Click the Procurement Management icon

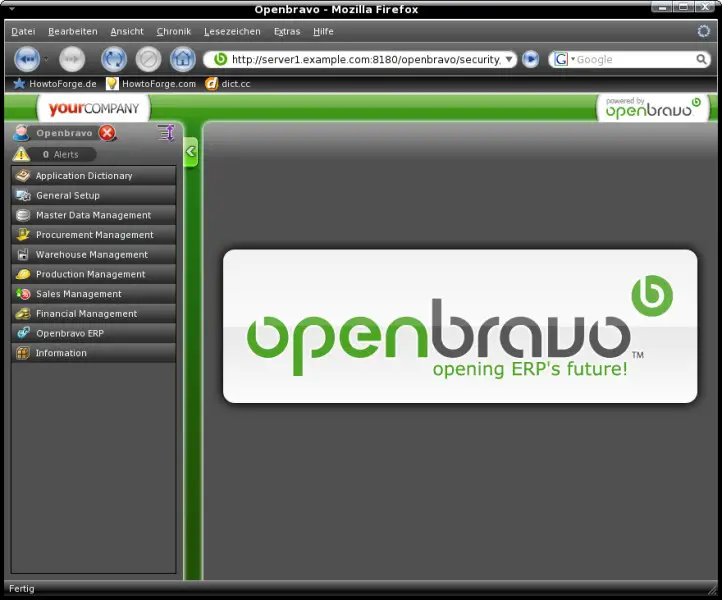tap(23, 235)
